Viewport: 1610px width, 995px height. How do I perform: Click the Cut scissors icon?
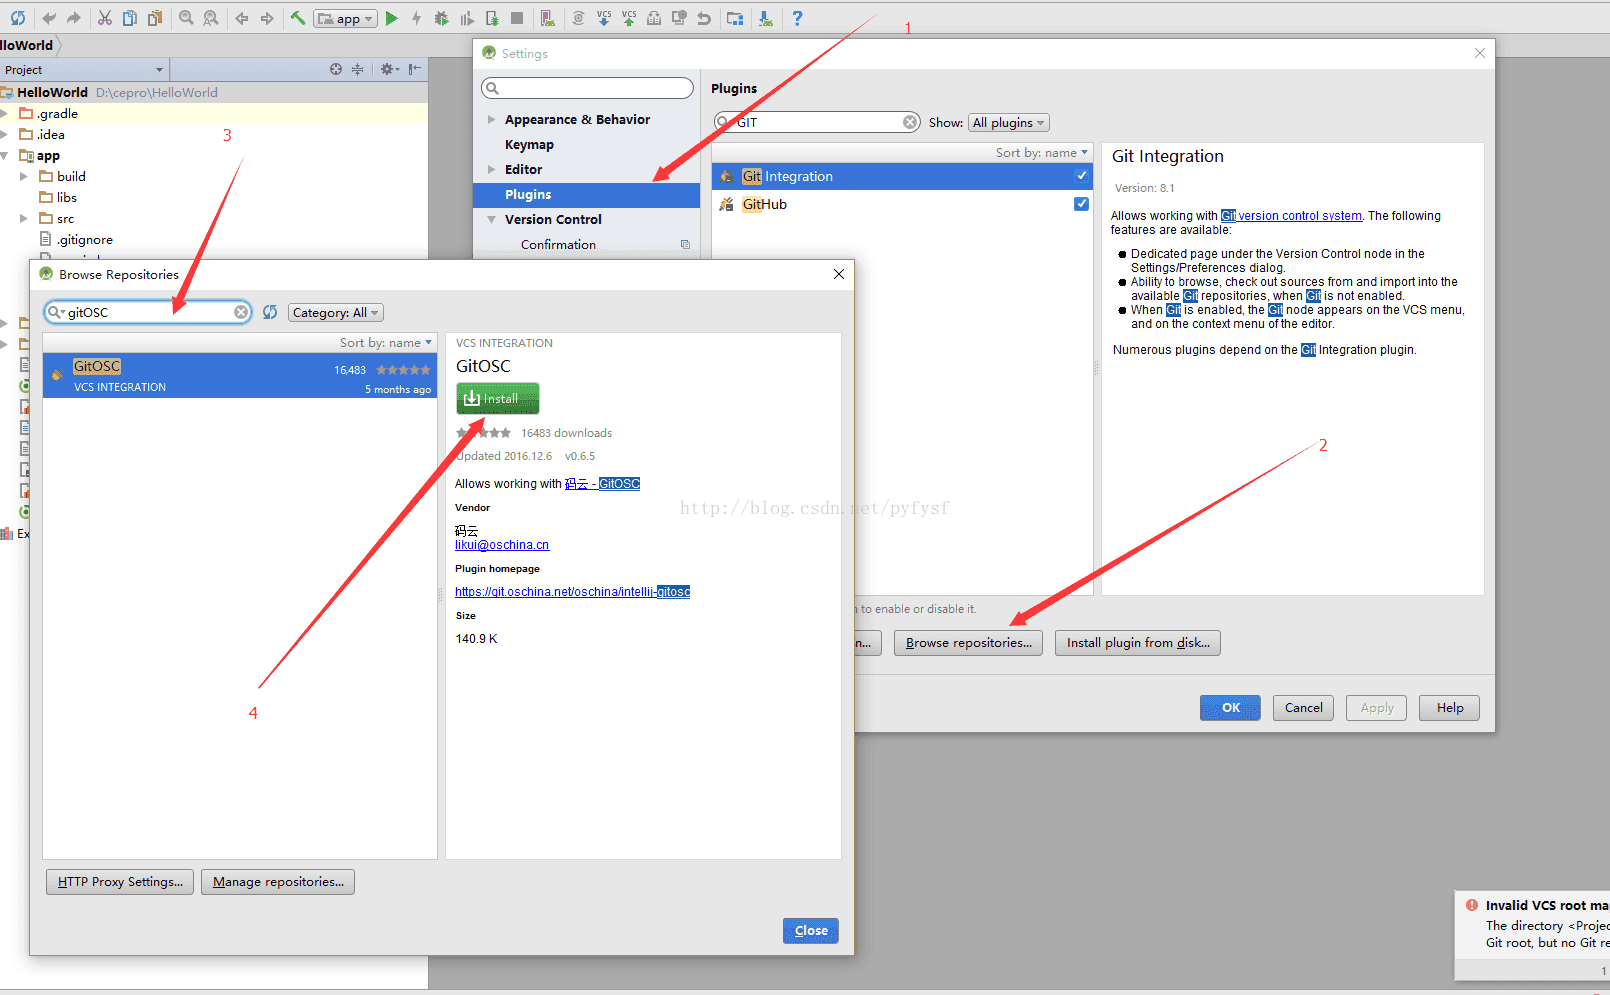pos(104,18)
